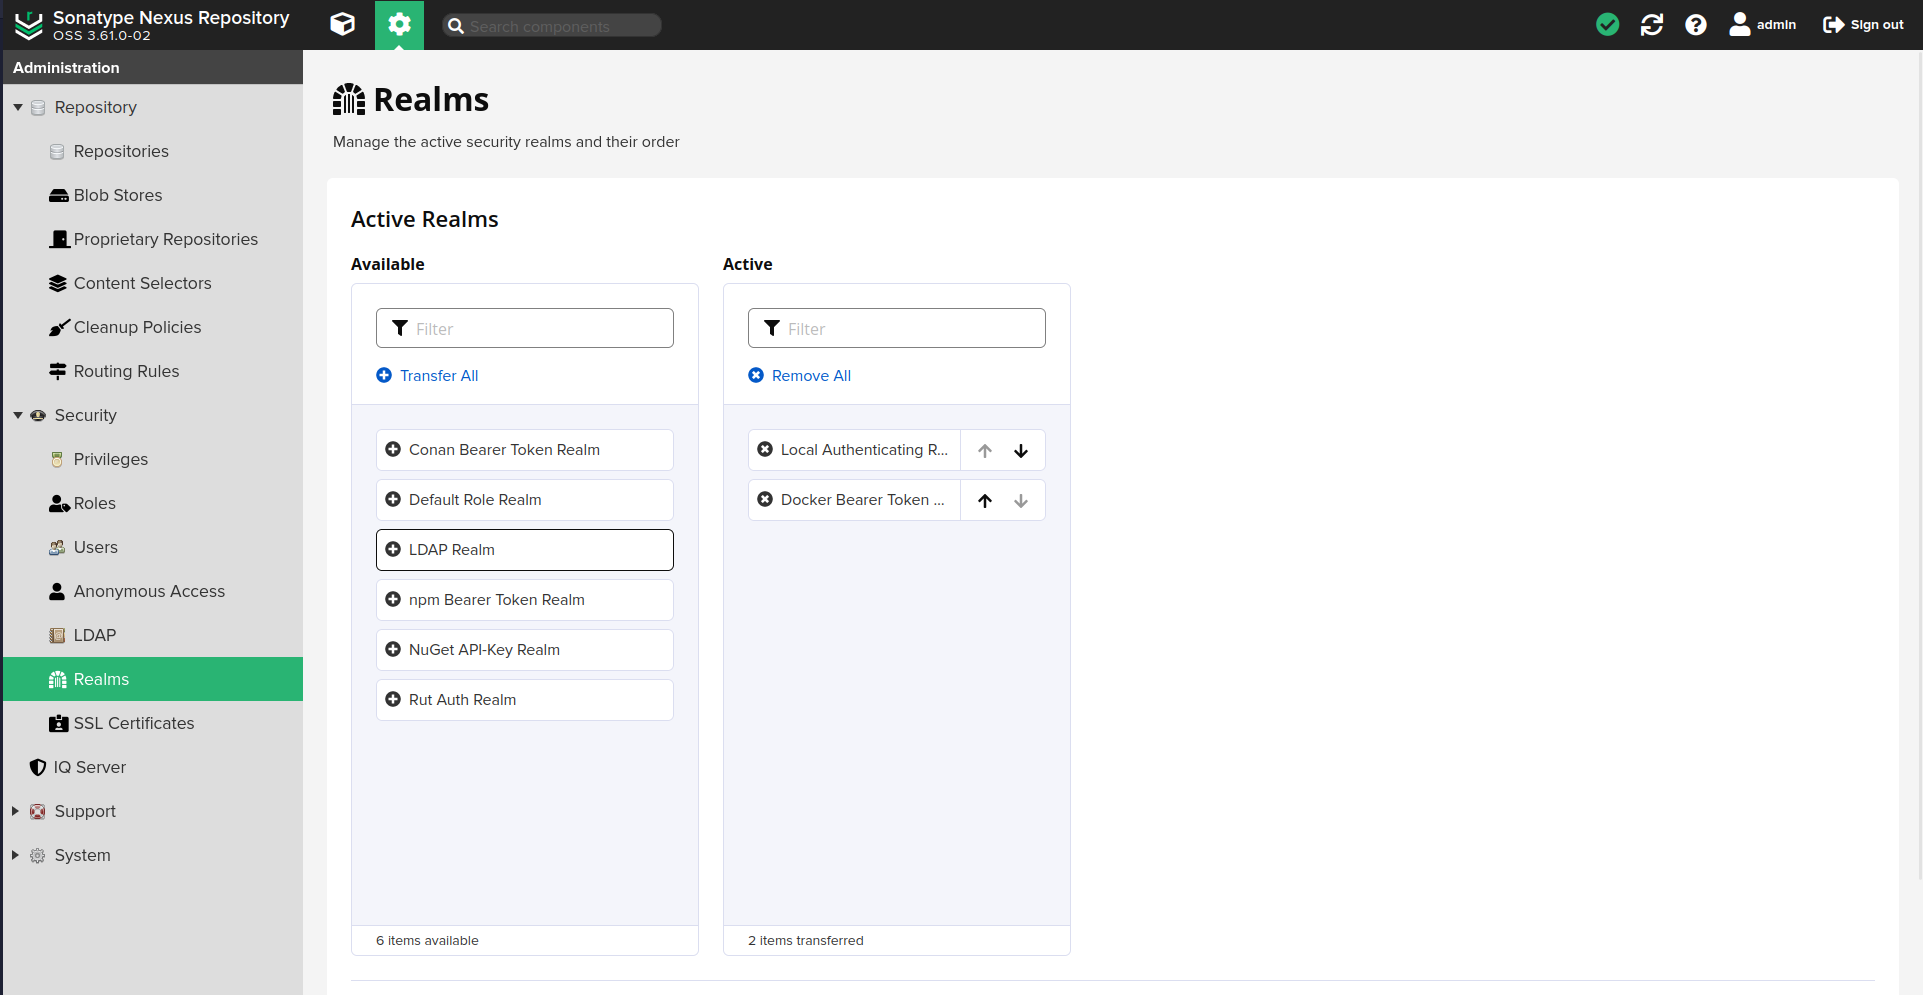Expand the System section in sidebar
The width and height of the screenshot is (1923, 995).
tap(16, 855)
